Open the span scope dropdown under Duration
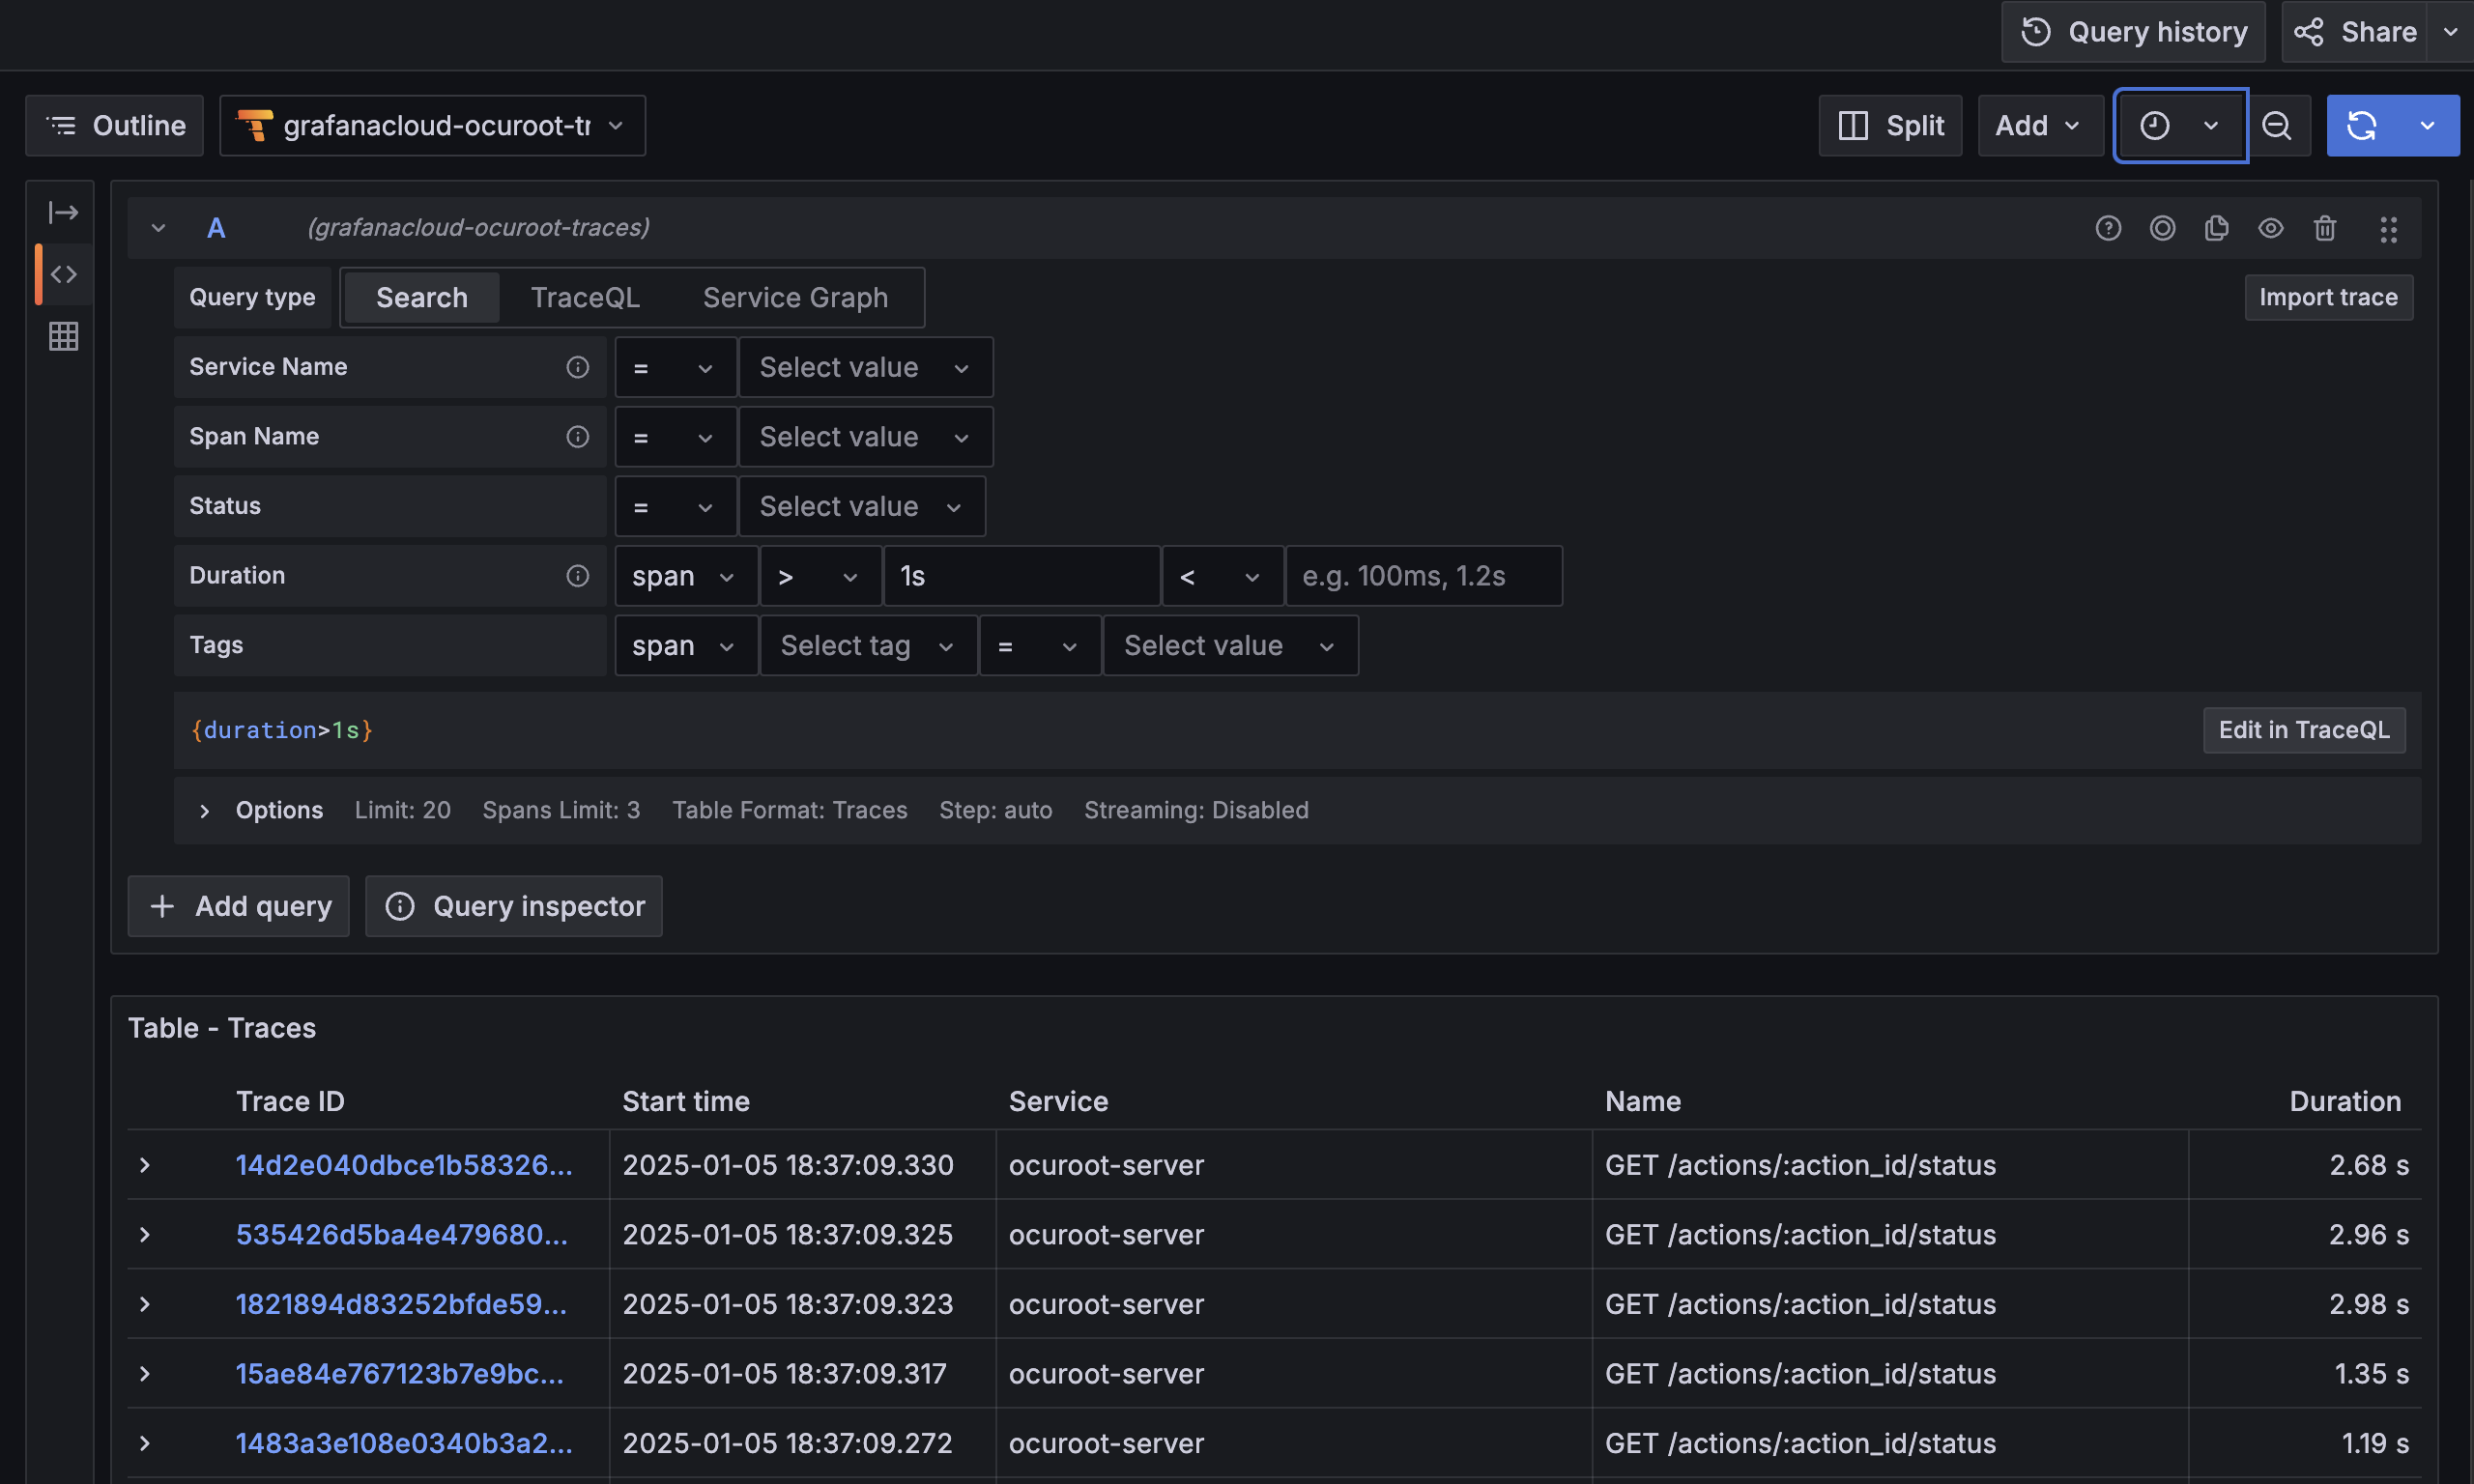The width and height of the screenshot is (2474, 1484). click(685, 575)
